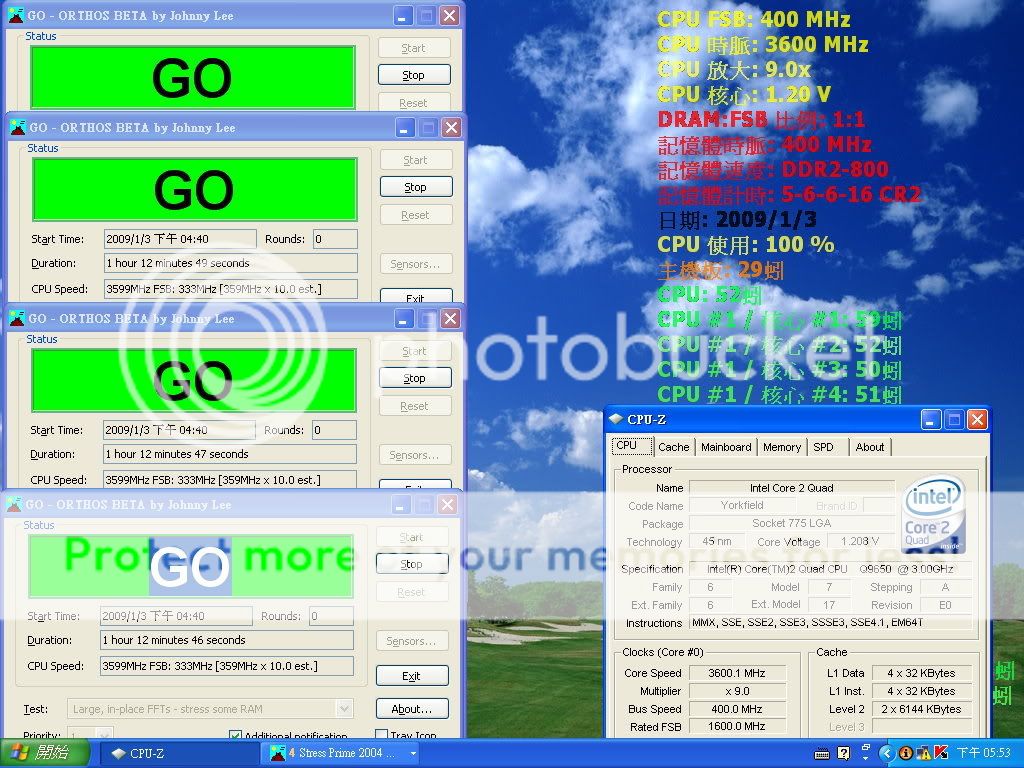Click the network warning tray icon

(923, 753)
